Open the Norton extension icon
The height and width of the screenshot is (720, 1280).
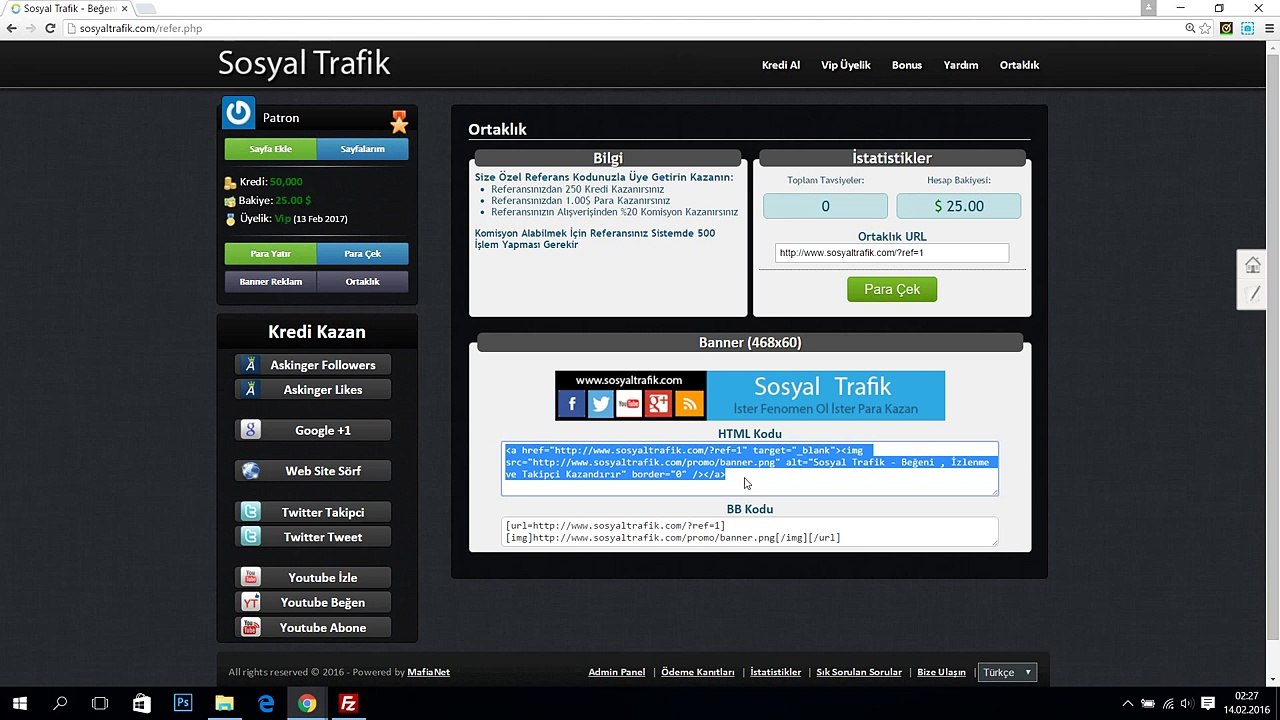pos(1227,28)
